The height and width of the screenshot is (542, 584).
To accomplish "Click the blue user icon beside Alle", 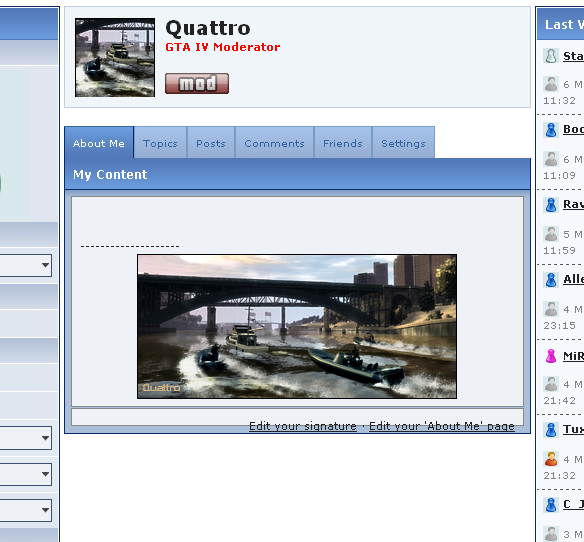I will pos(551,279).
